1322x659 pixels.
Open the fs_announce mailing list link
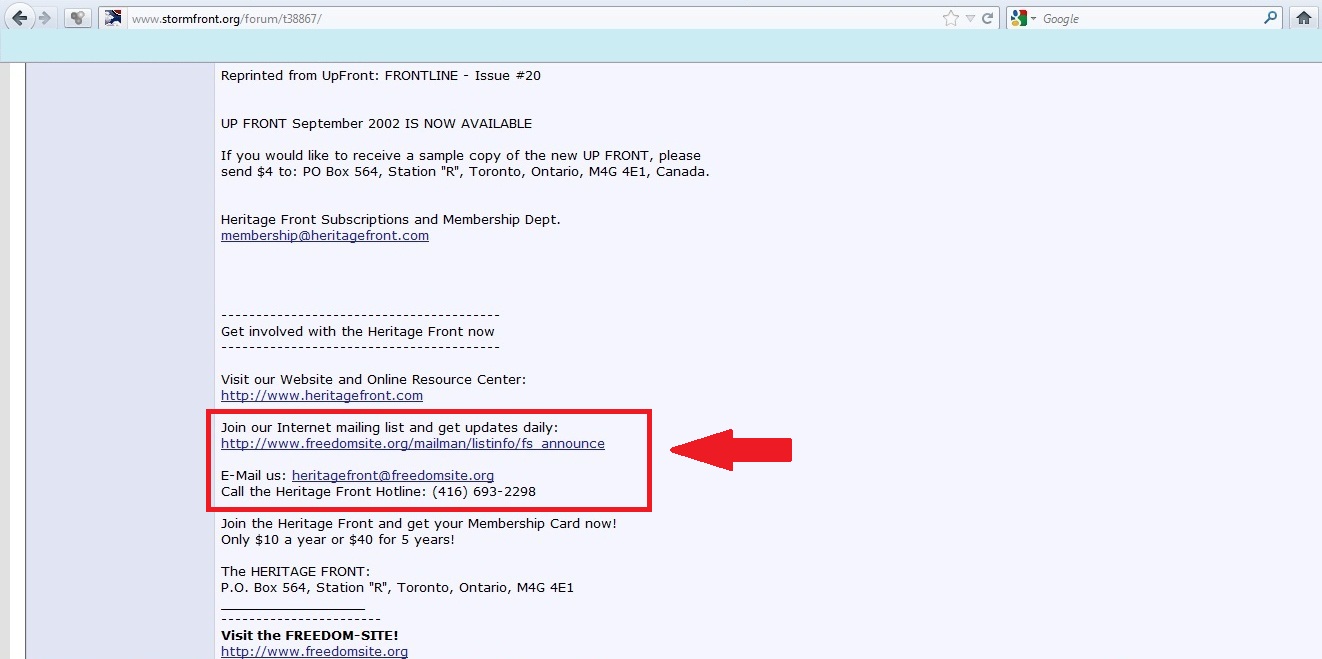pos(413,444)
